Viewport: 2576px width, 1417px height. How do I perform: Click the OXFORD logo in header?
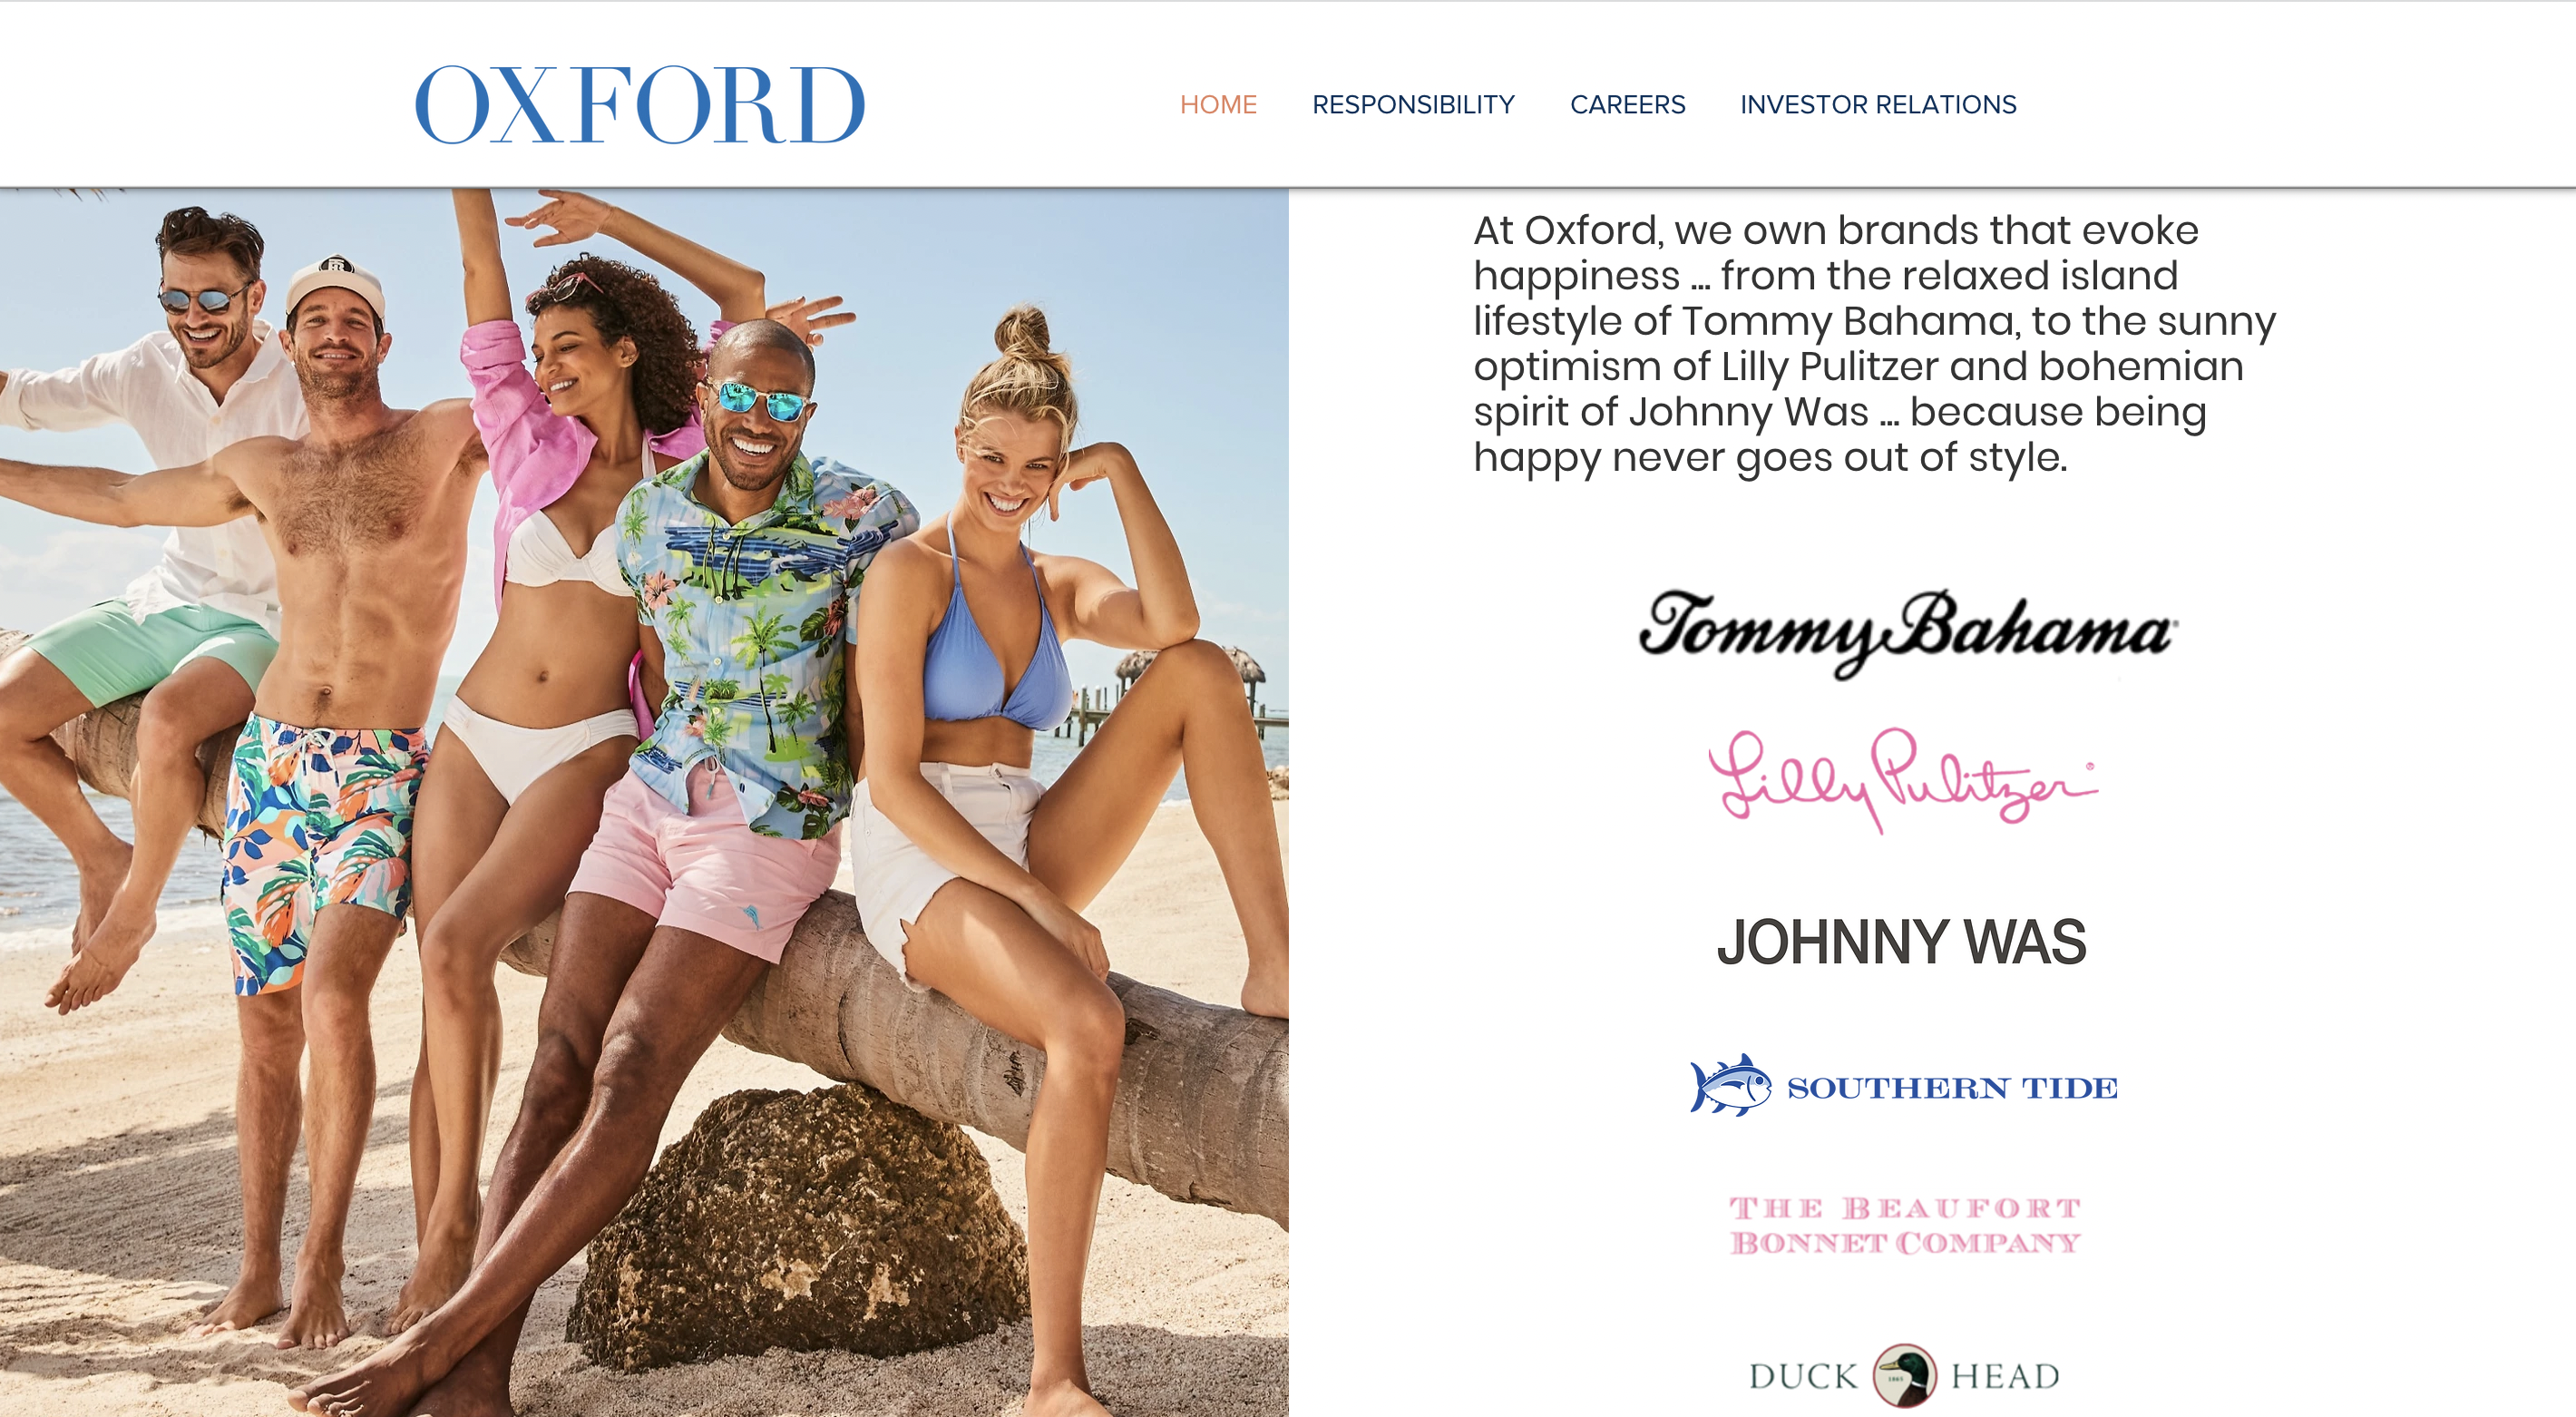tap(640, 105)
